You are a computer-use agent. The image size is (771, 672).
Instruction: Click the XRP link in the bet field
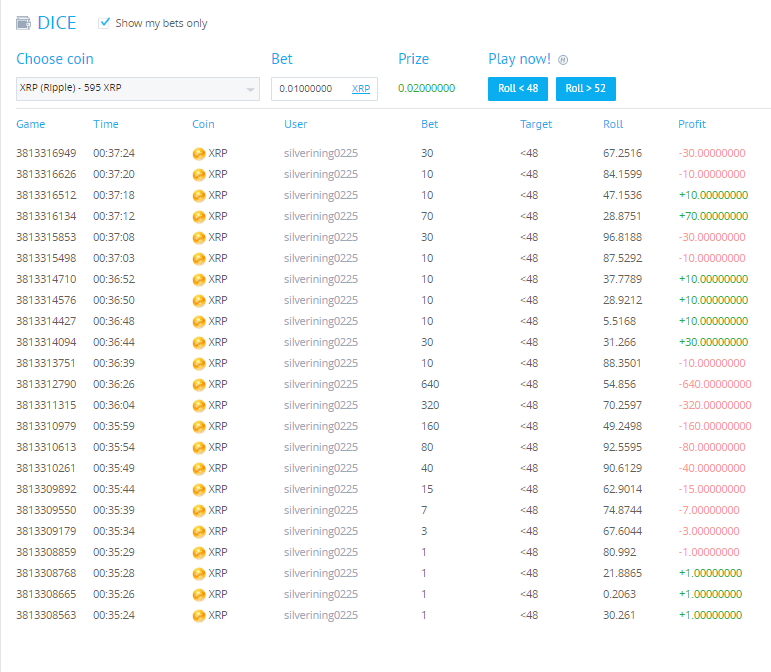(360, 89)
